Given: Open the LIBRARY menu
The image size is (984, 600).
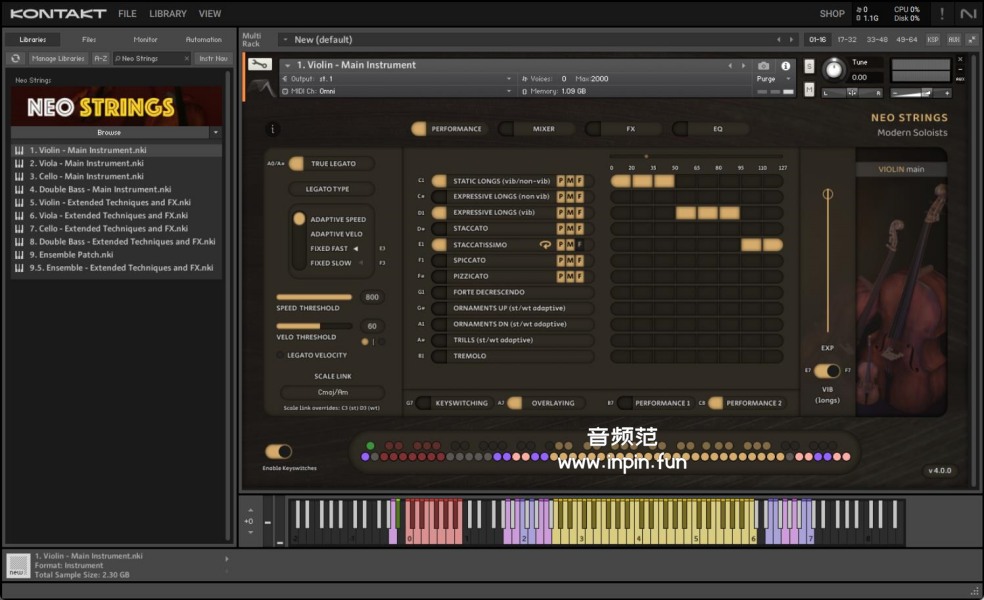Looking at the screenshot, I should 167,14.
